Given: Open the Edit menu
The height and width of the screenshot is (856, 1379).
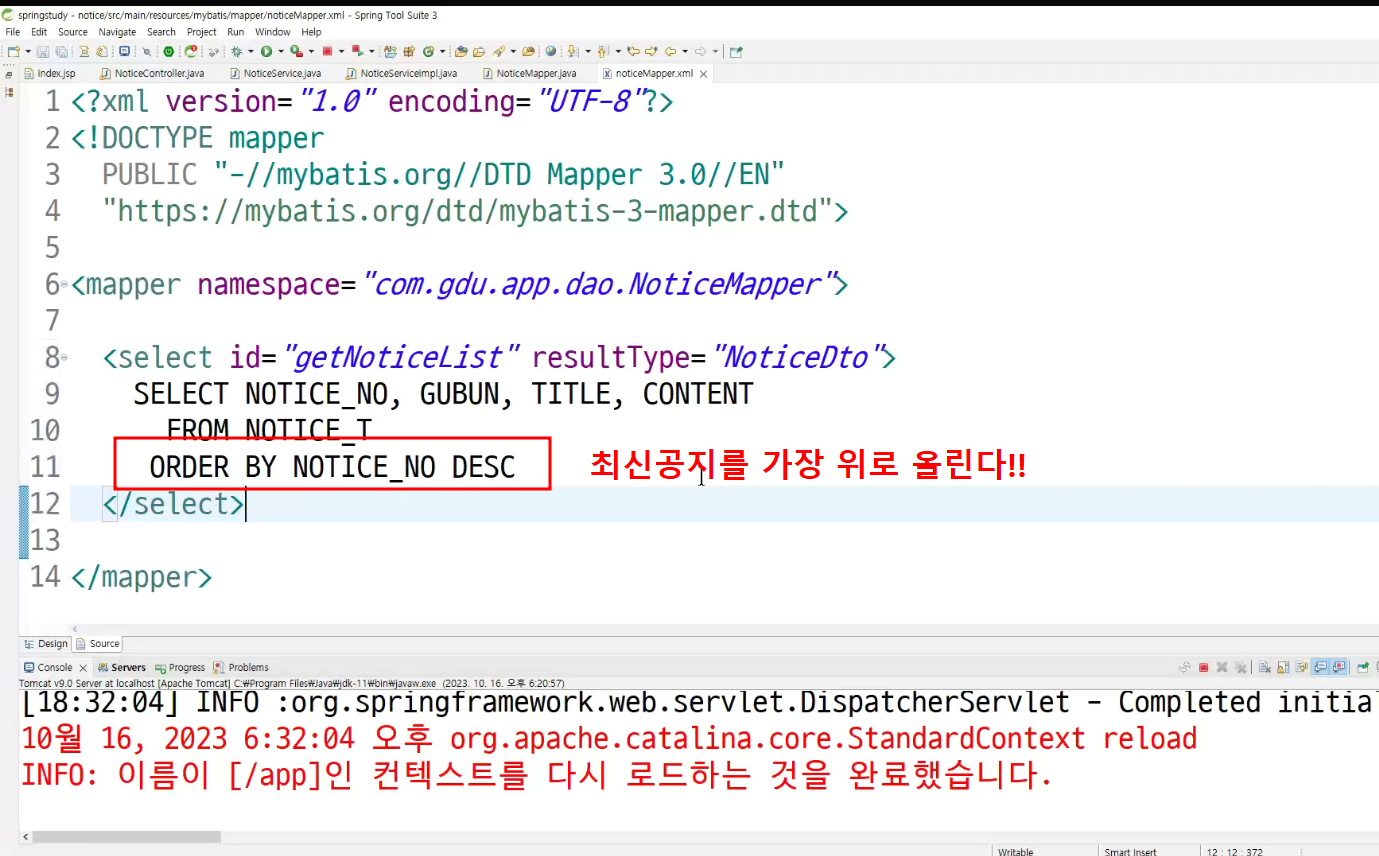Looking at the screenshot, I should coord(39,32).
